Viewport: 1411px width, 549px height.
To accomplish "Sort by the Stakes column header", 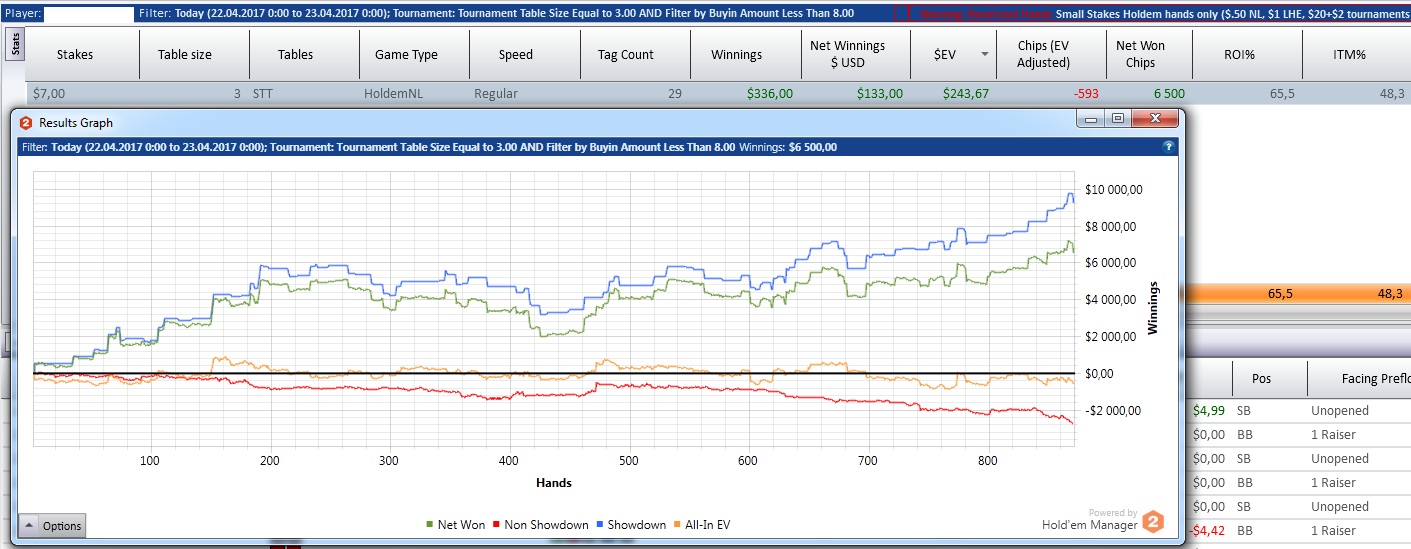I will tap(75, 55).
